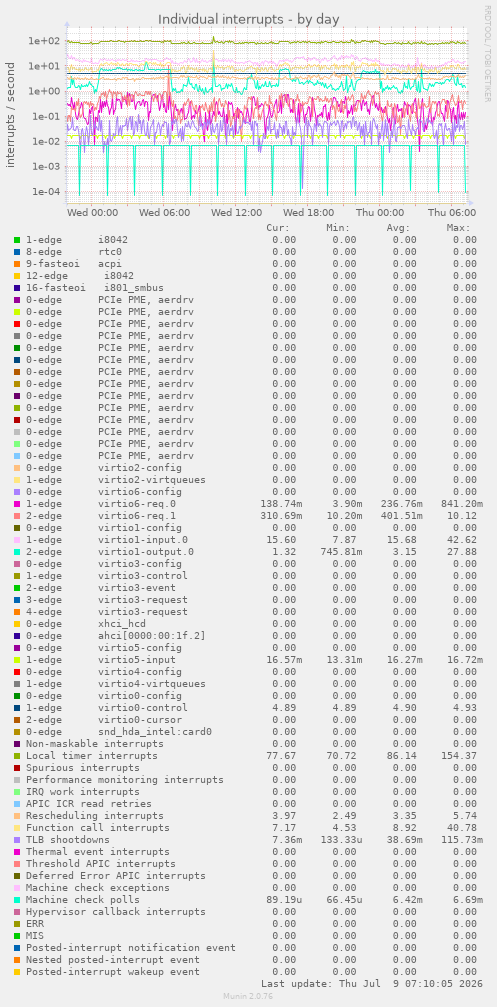The image size is (497, 1007).
Task: Click the virtio2-virtqueues legend label
Action: 152,480
